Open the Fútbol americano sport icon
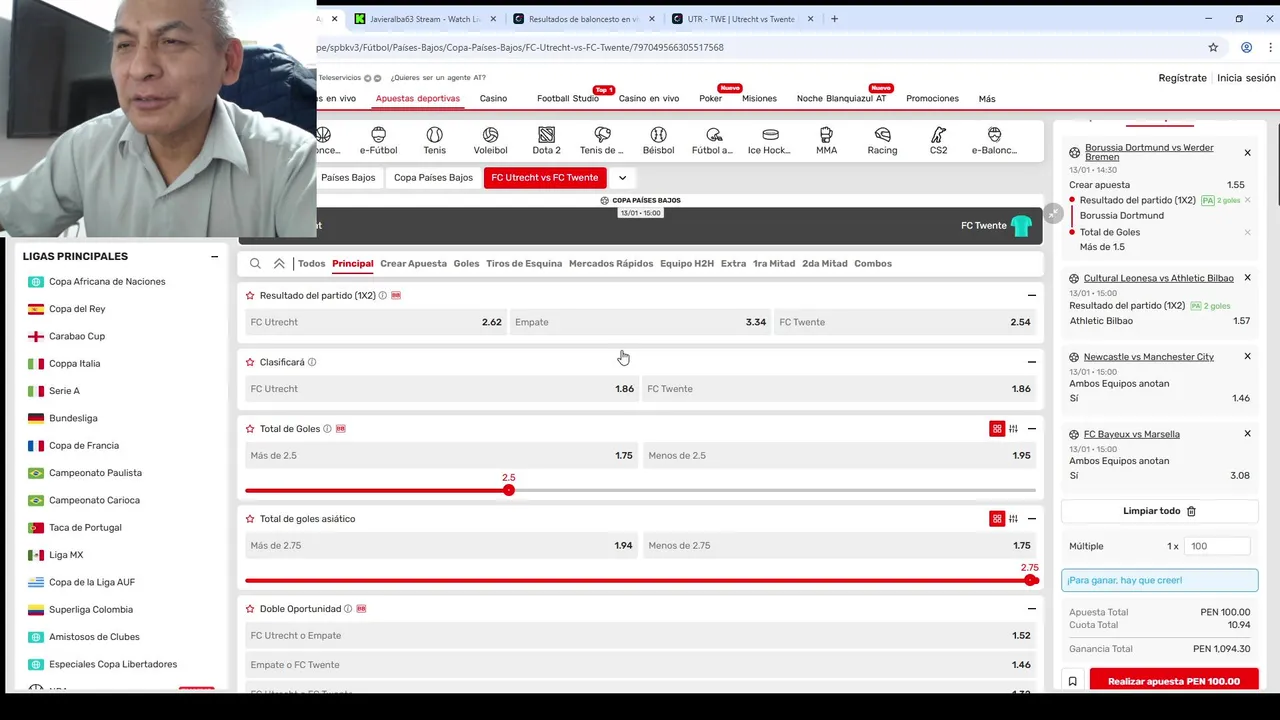This screenshot has width=1280, height=720. click(x=713, y=141)
